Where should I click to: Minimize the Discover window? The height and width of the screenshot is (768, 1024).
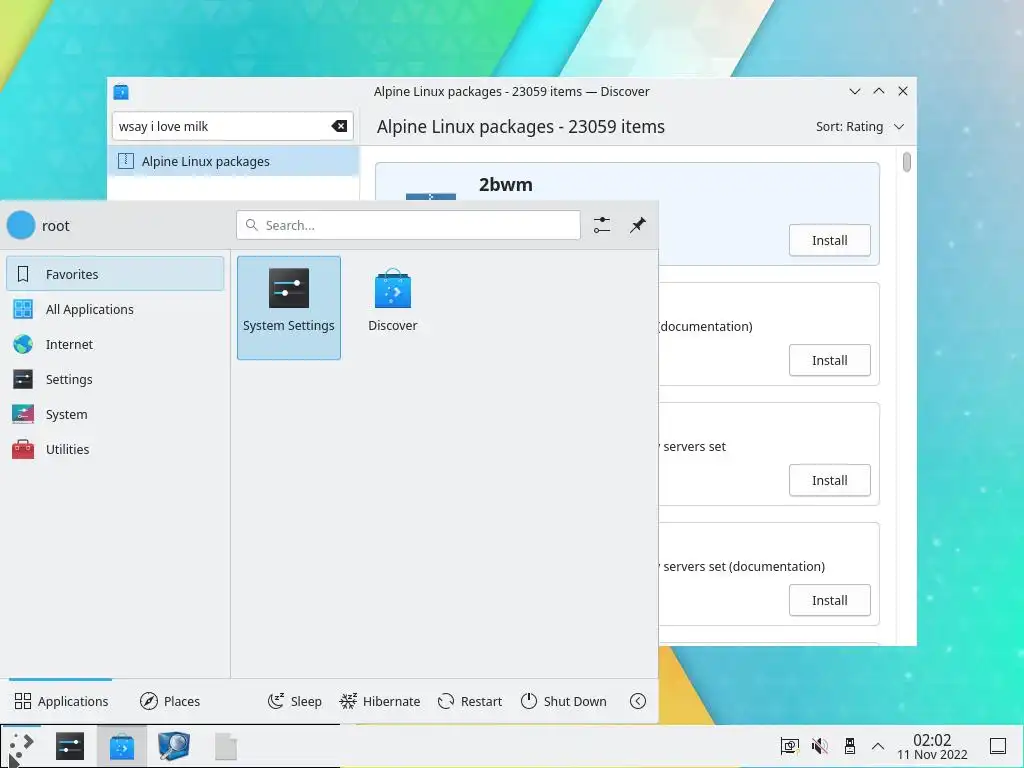tap(855, 91)
